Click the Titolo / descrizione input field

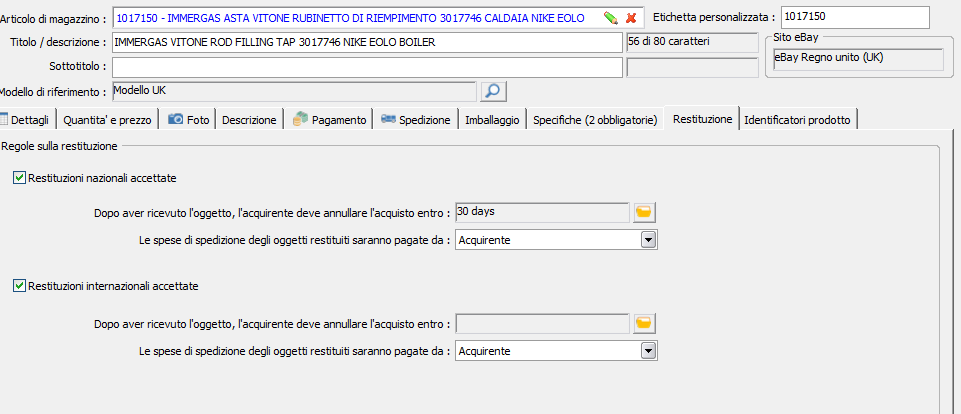click(367, 43)
